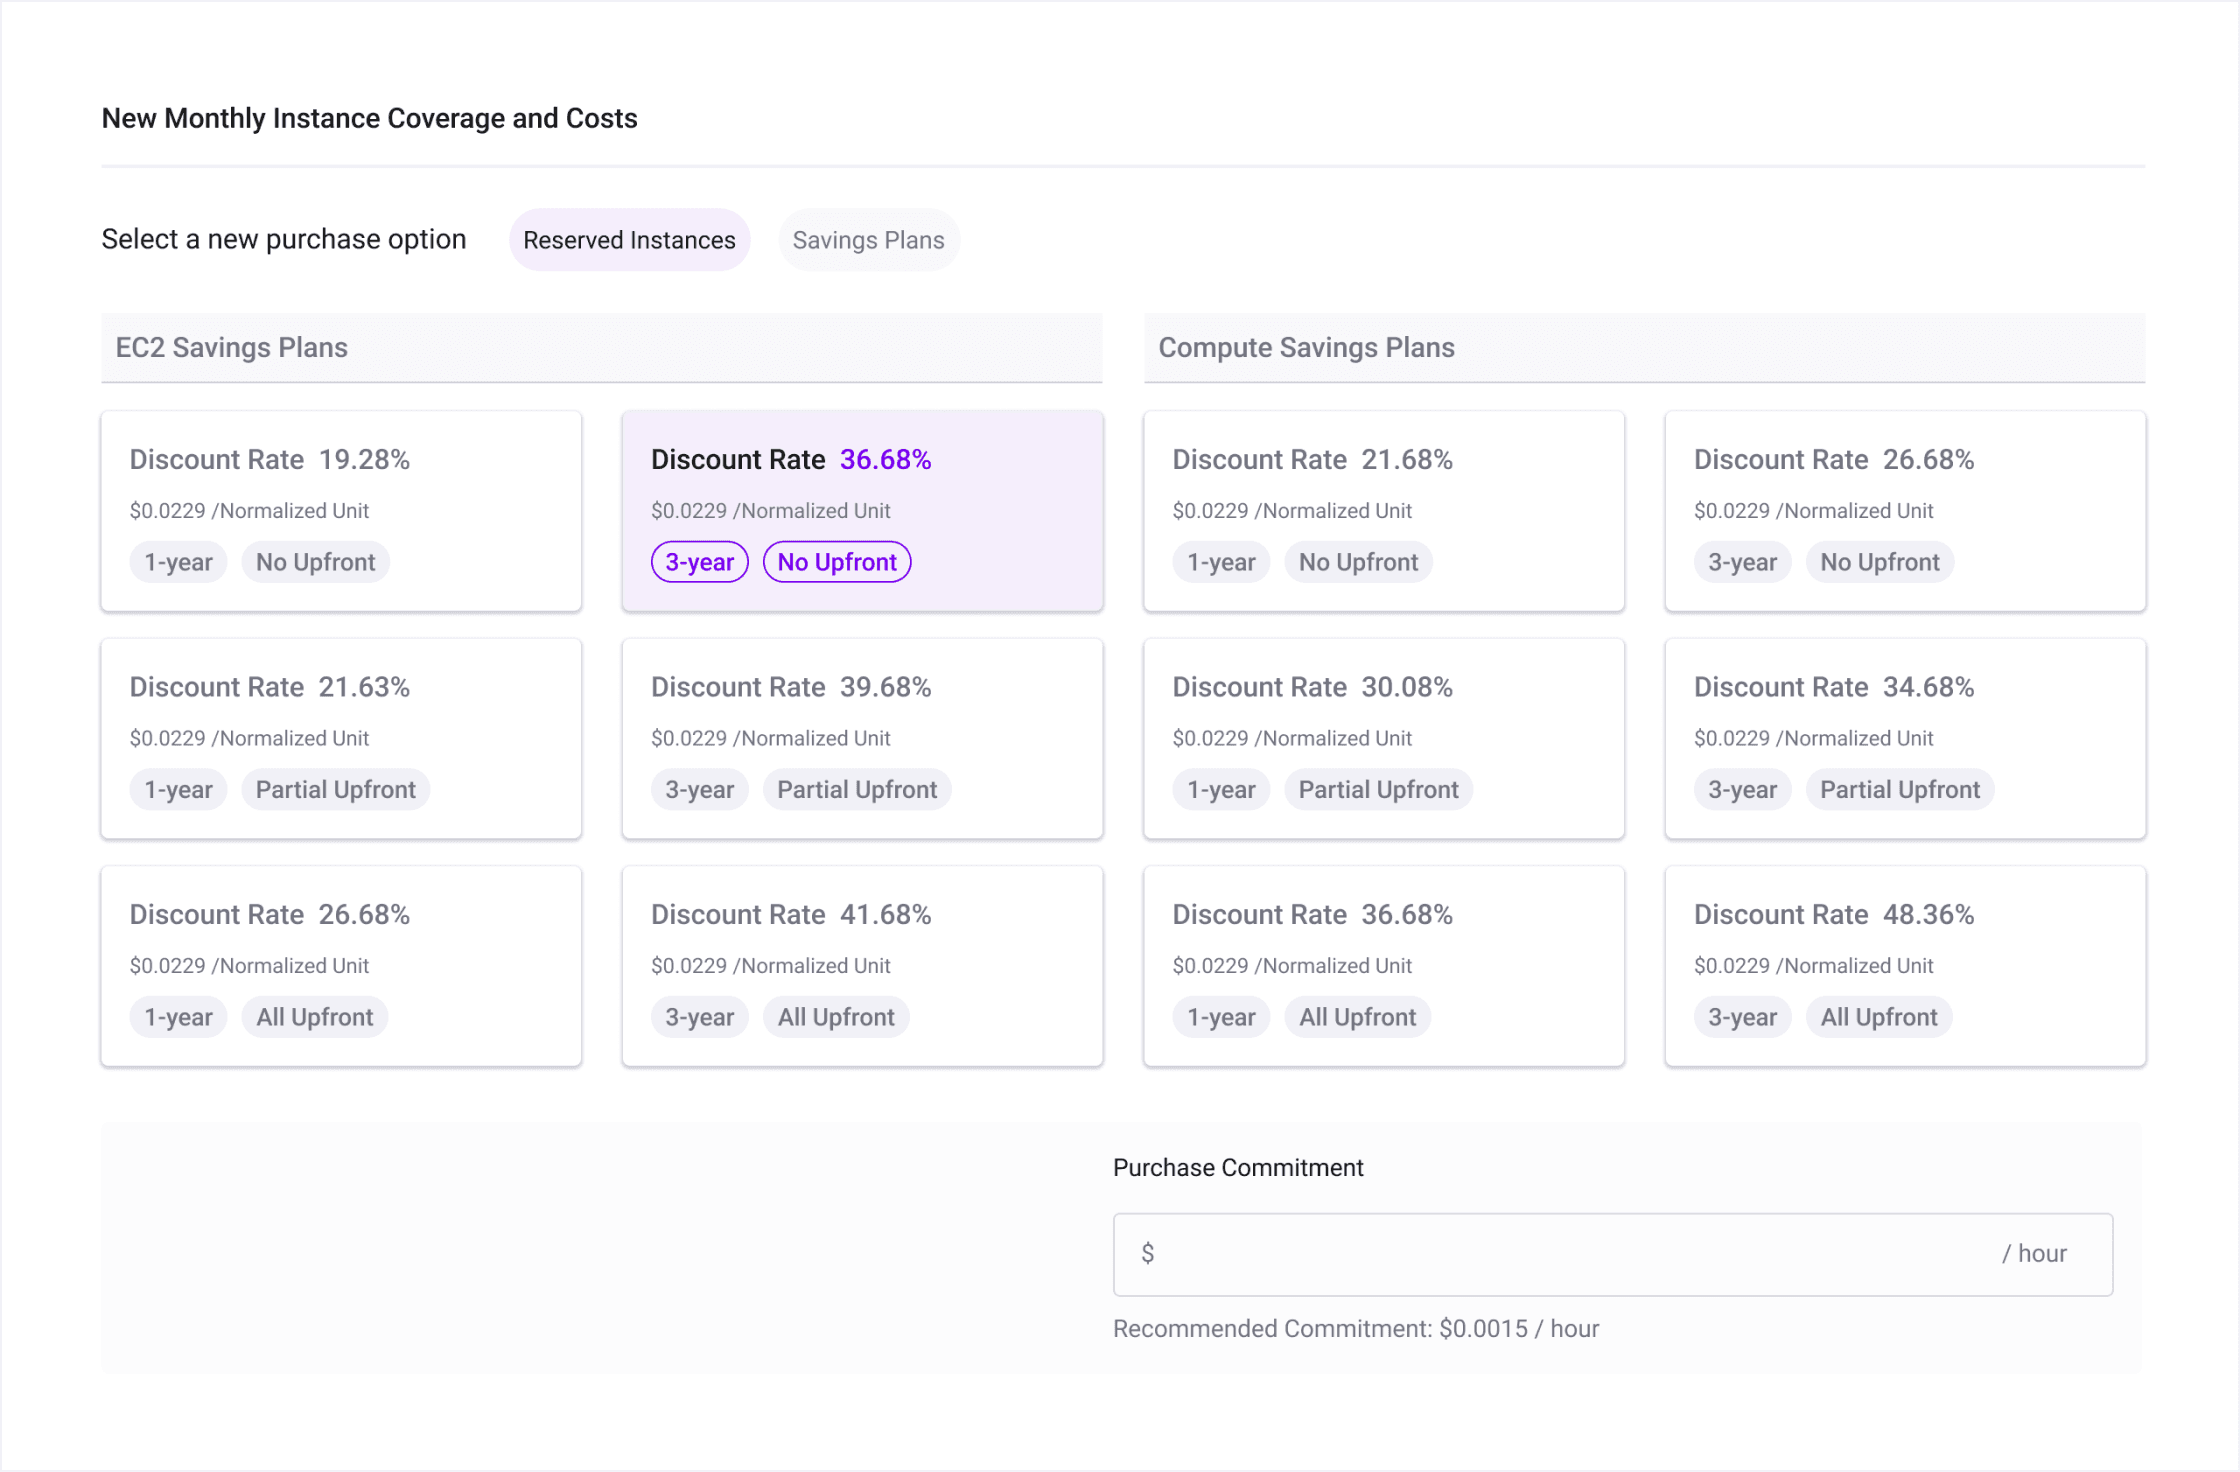Click 3-year tag on 34.68% card
Screen dimensions: 2240x1472
point(1742,790)
